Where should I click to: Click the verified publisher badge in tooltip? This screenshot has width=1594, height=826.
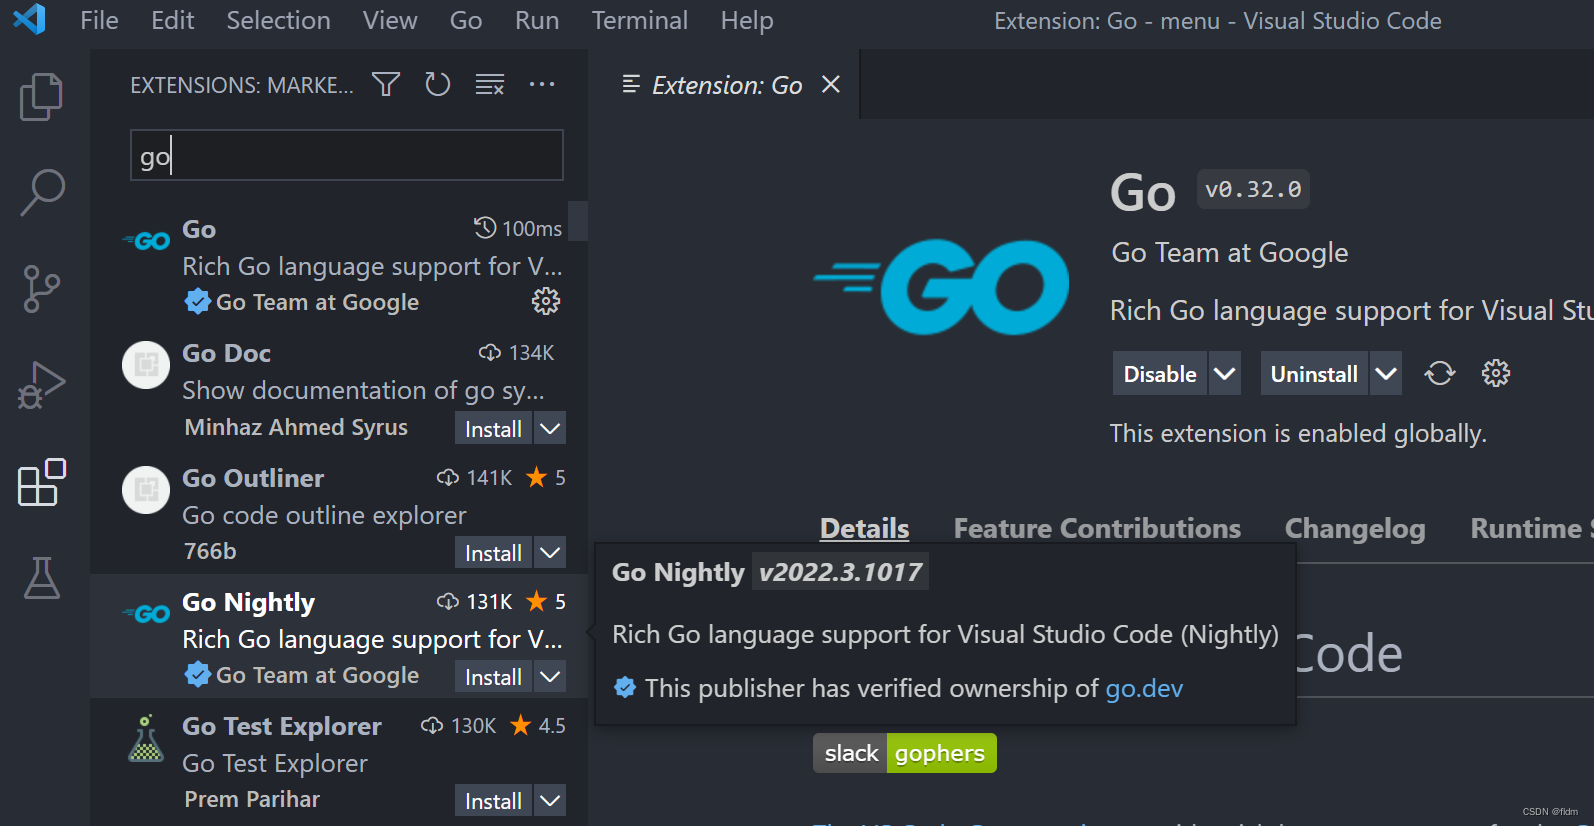tap(625, 688)
